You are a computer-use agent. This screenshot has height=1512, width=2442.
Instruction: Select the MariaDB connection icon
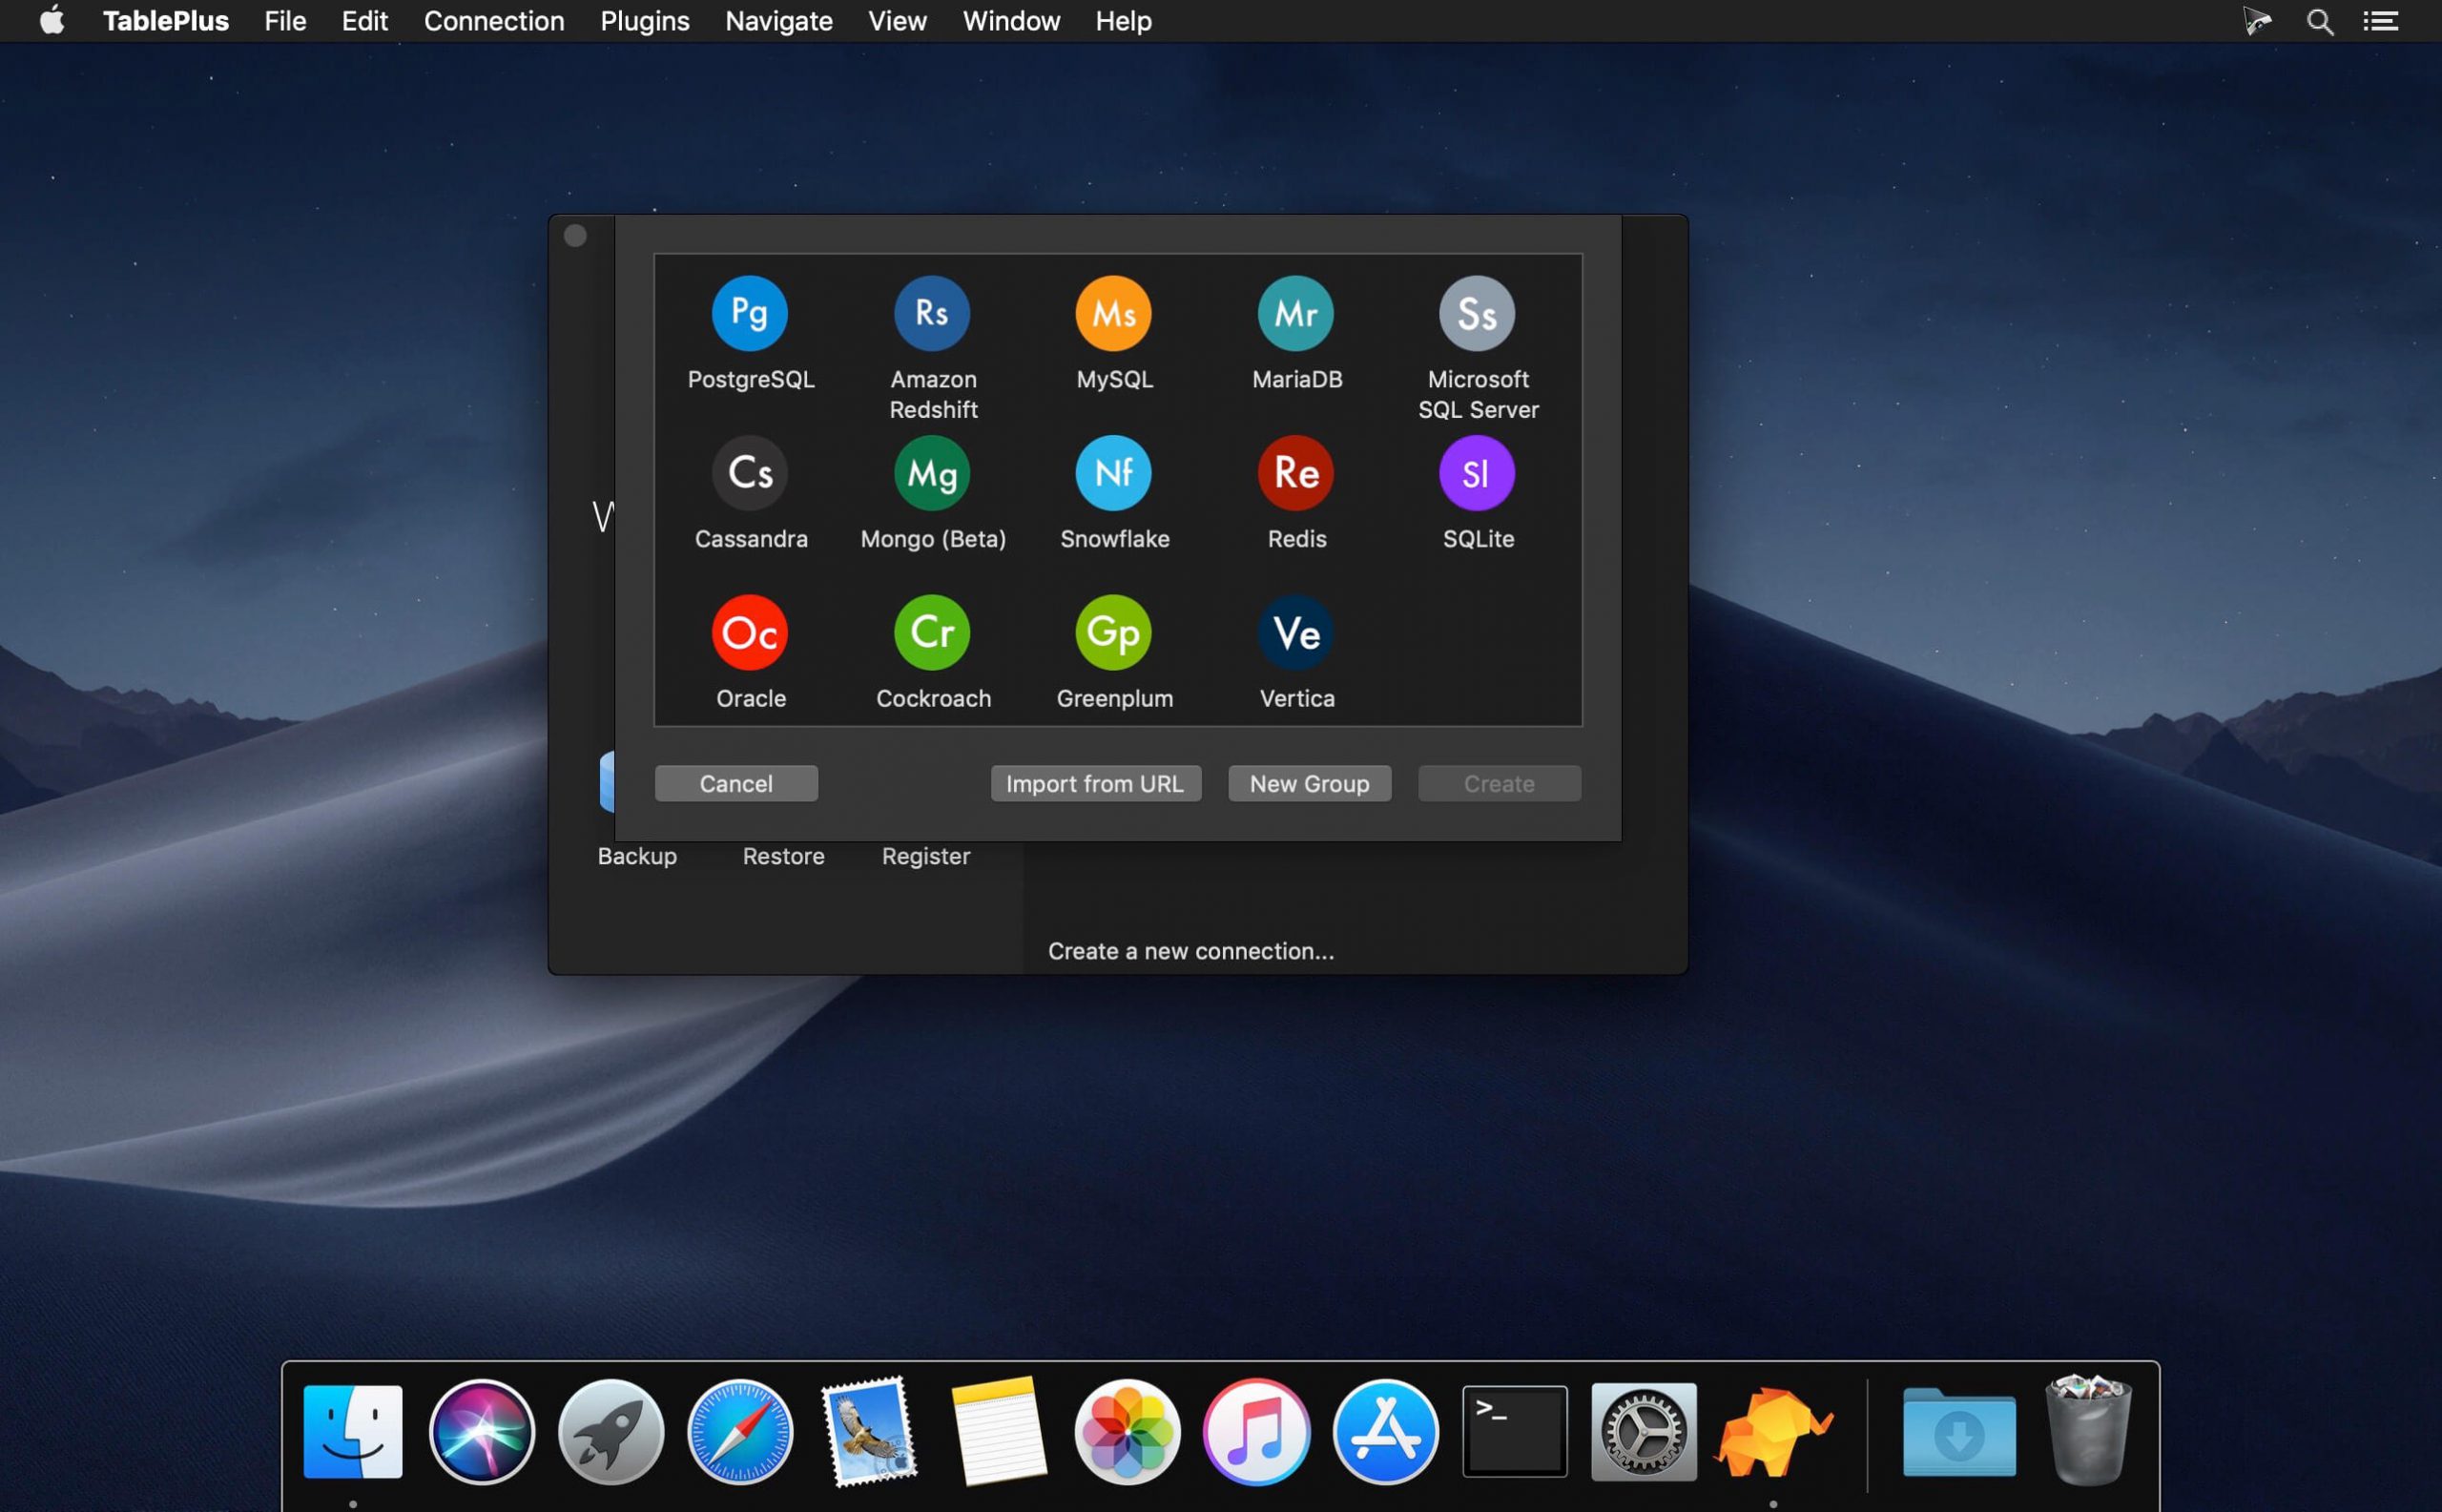(1296, 313)
